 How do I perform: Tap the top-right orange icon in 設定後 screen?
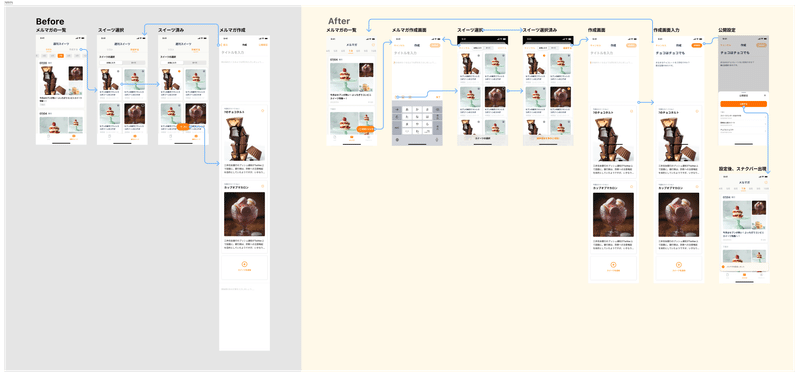[766, 183]
